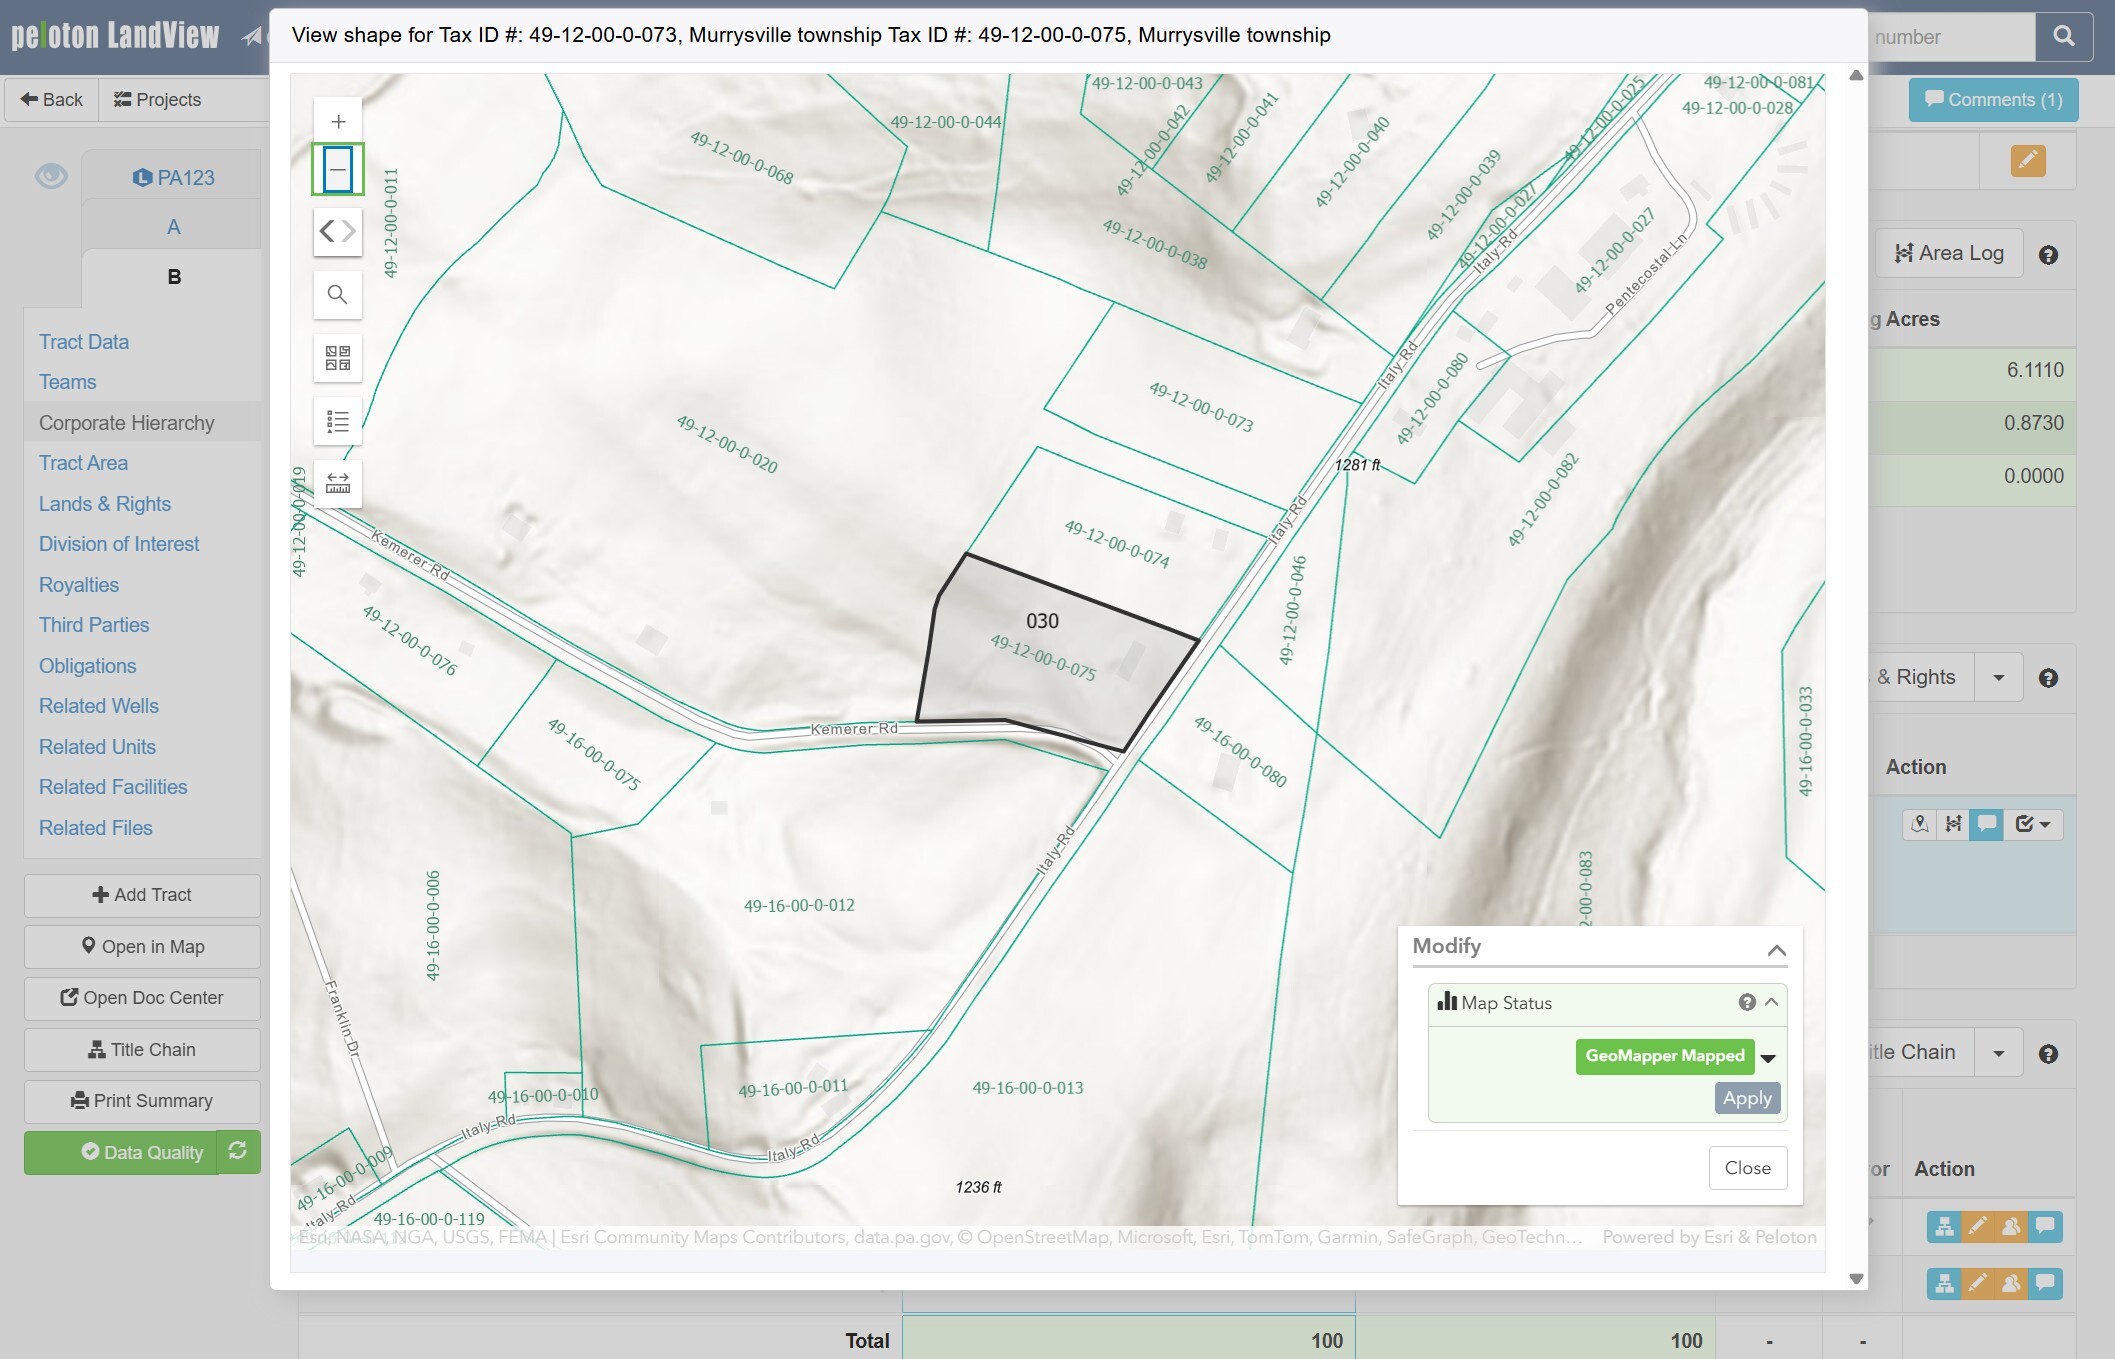Click the view-on-map pin icon in Action row
Viewport: 2115px width, 1359px height.
[x=1919, y=824]
